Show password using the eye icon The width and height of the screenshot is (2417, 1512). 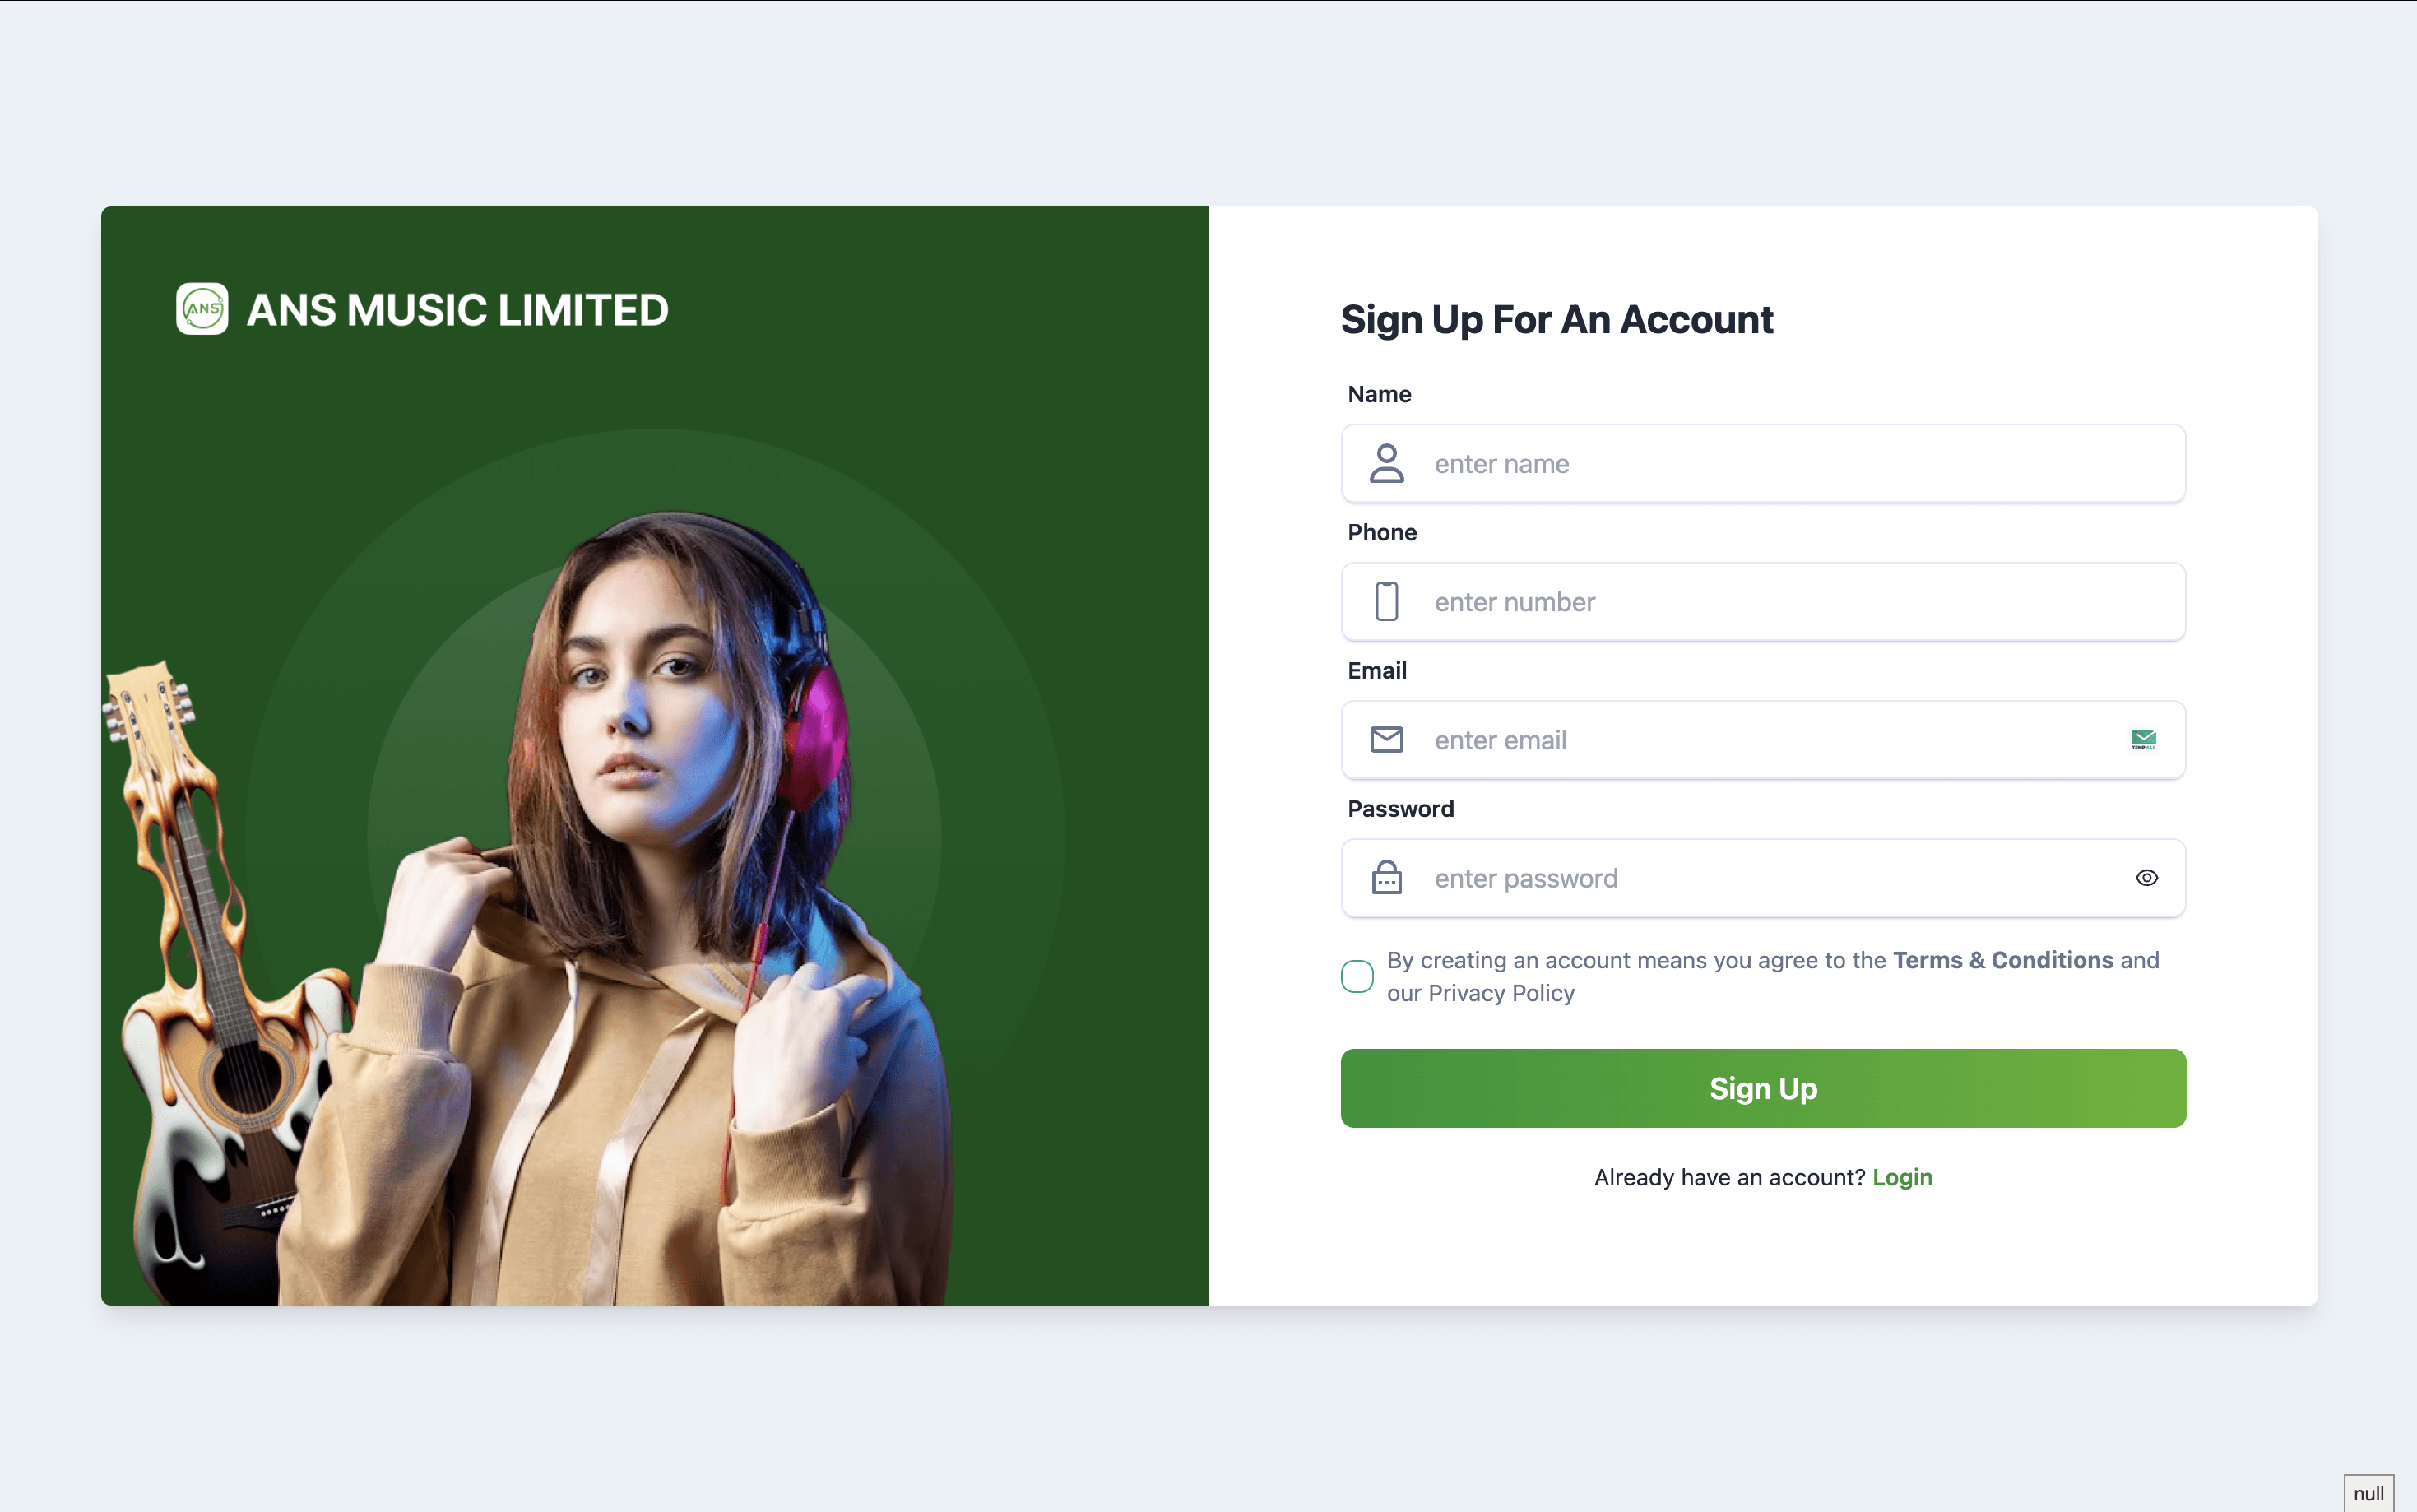pyautogui.click(x=2146, y=877)
